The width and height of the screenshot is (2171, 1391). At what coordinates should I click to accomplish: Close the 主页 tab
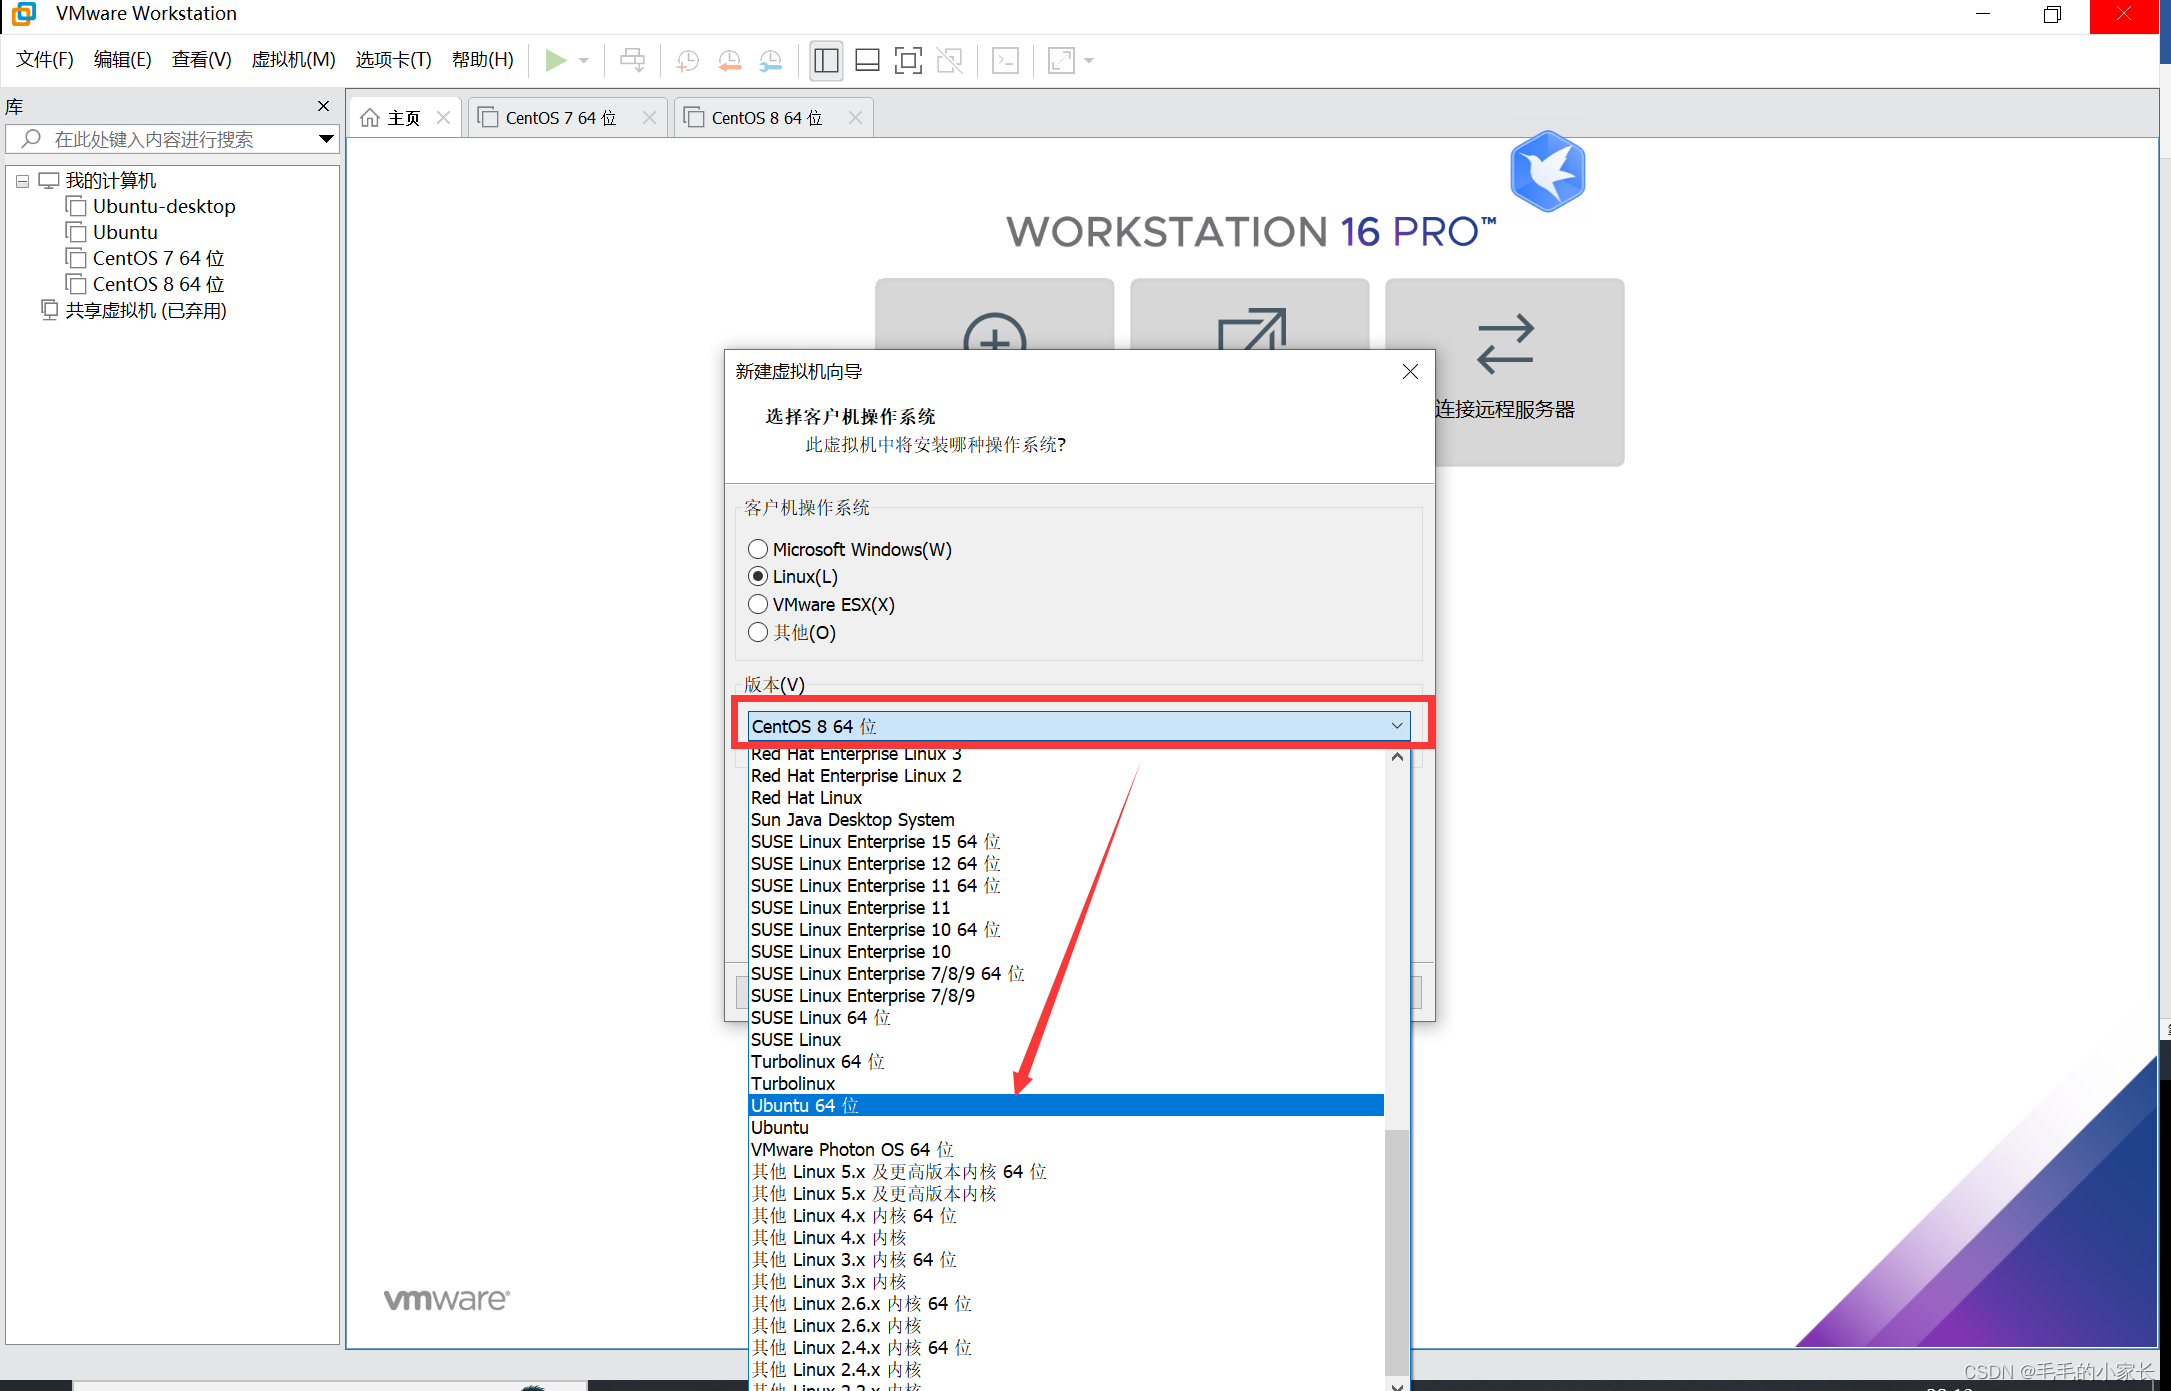point(443,118)
